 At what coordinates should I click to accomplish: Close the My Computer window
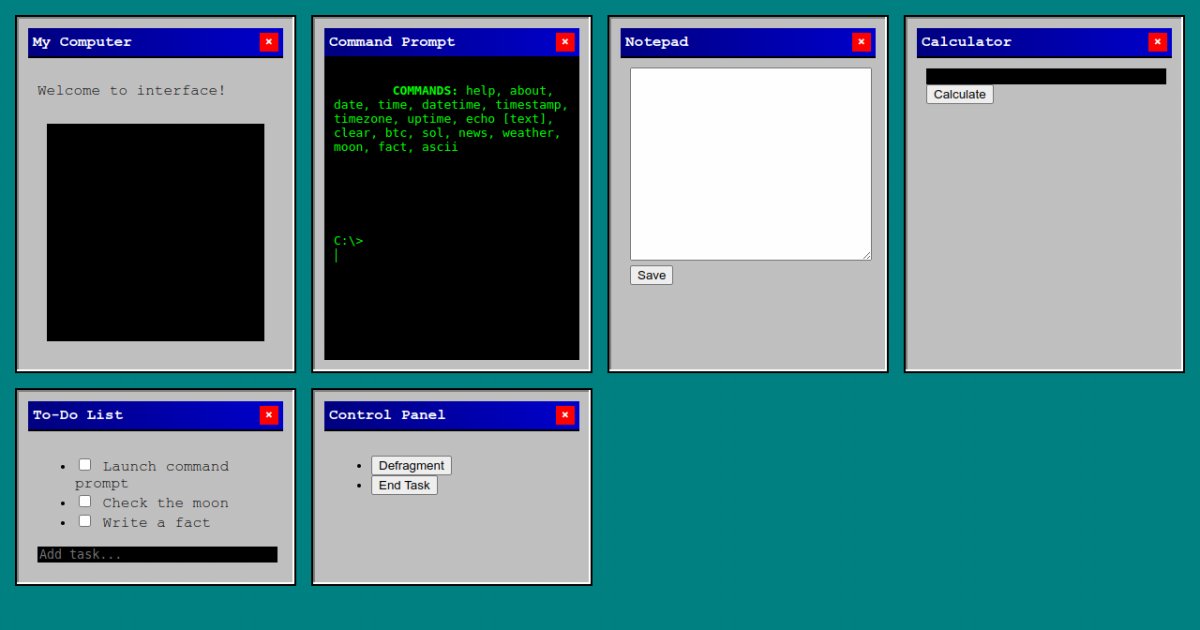point(268,42)
